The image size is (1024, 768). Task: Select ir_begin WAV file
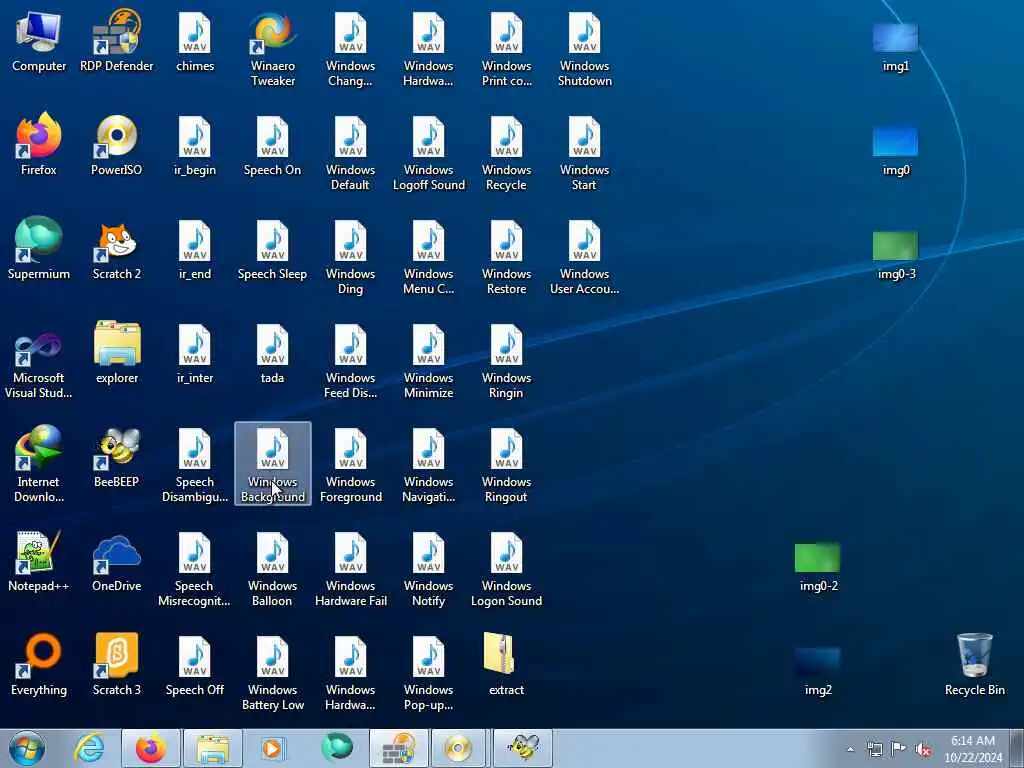195,146
